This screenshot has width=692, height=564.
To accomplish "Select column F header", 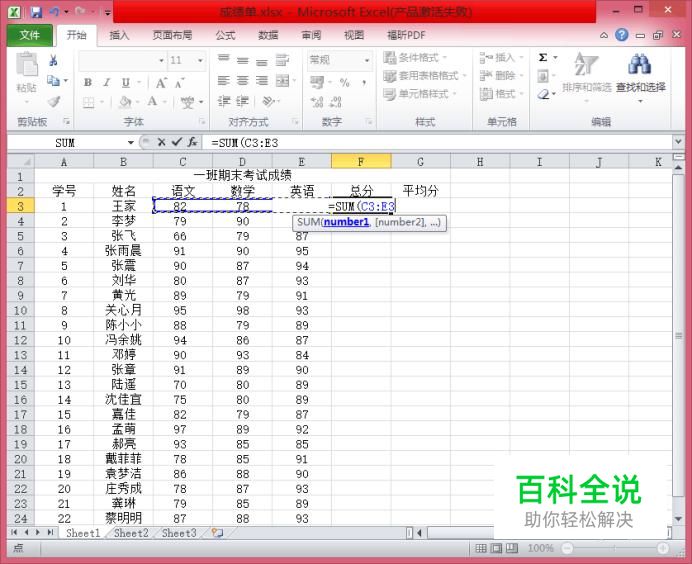I will (x=361, y=162).
